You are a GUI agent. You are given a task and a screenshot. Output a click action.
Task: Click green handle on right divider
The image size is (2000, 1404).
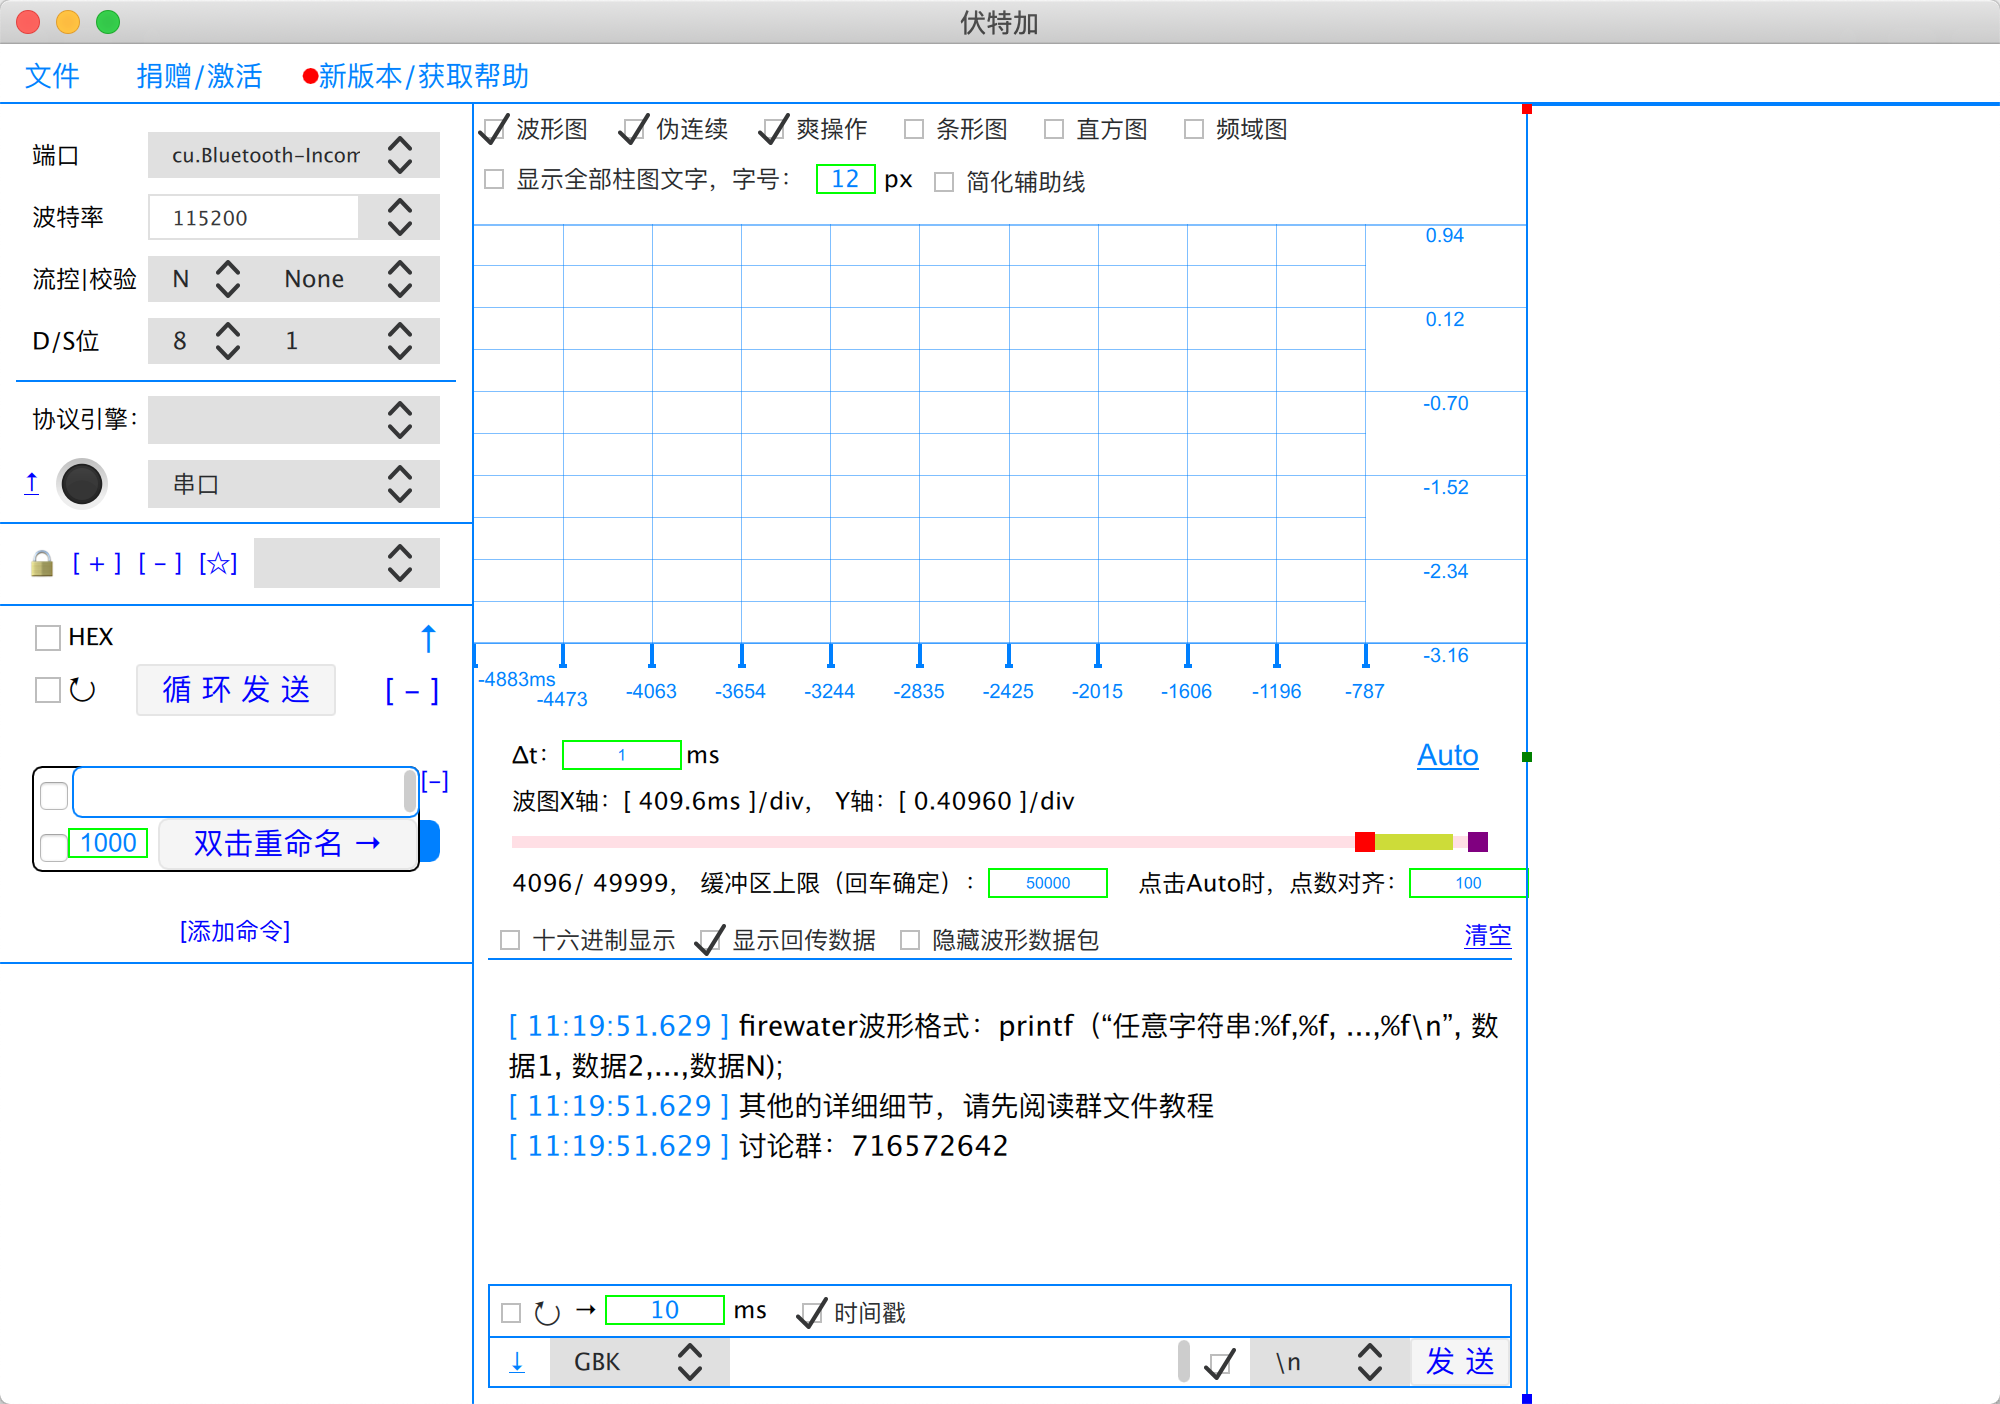[1527, 757]
